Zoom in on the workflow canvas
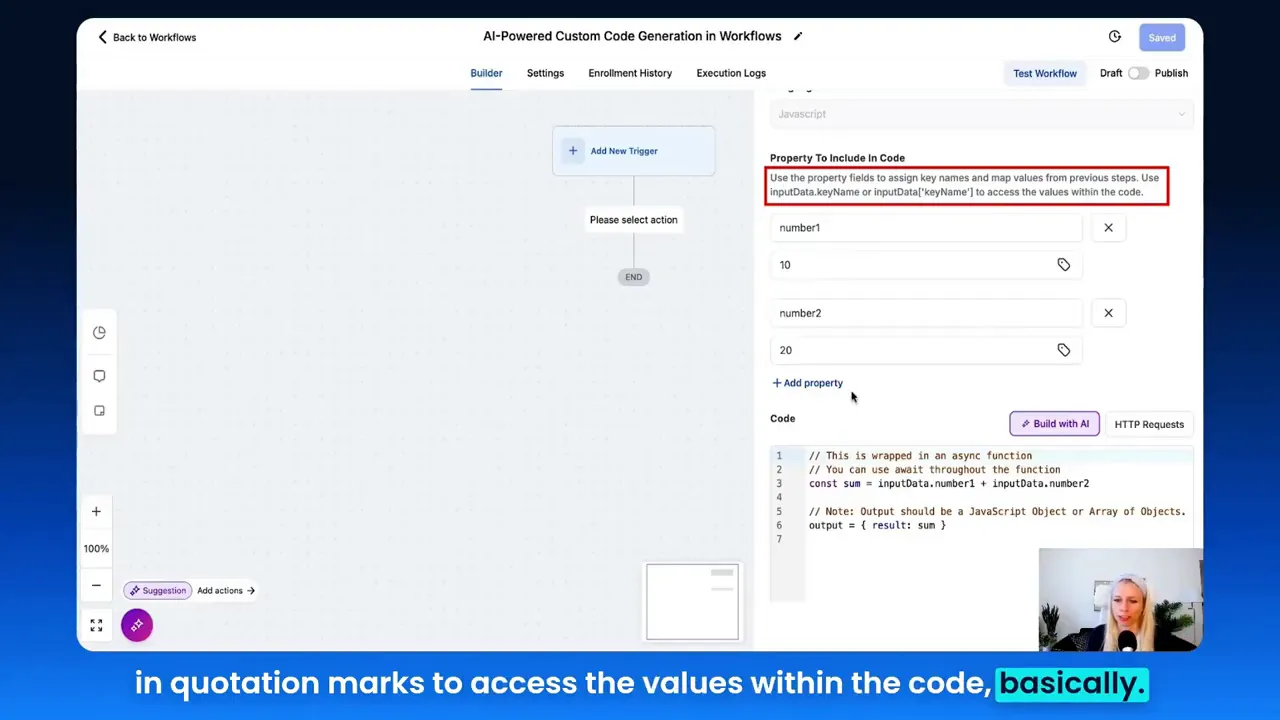This screenshot has height=720, width=1280. (x=96, y=511)
